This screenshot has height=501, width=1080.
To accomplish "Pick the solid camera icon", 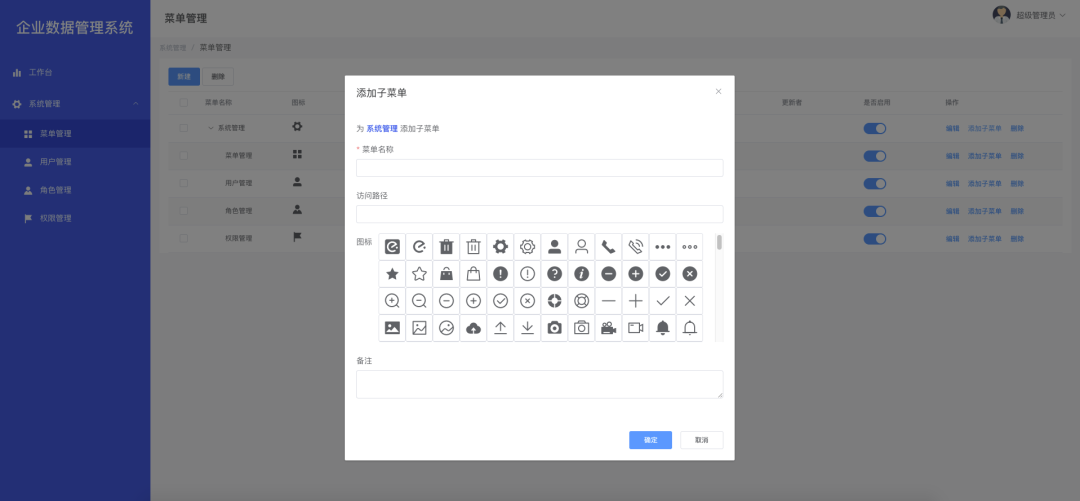I will [x=554, y=328].
